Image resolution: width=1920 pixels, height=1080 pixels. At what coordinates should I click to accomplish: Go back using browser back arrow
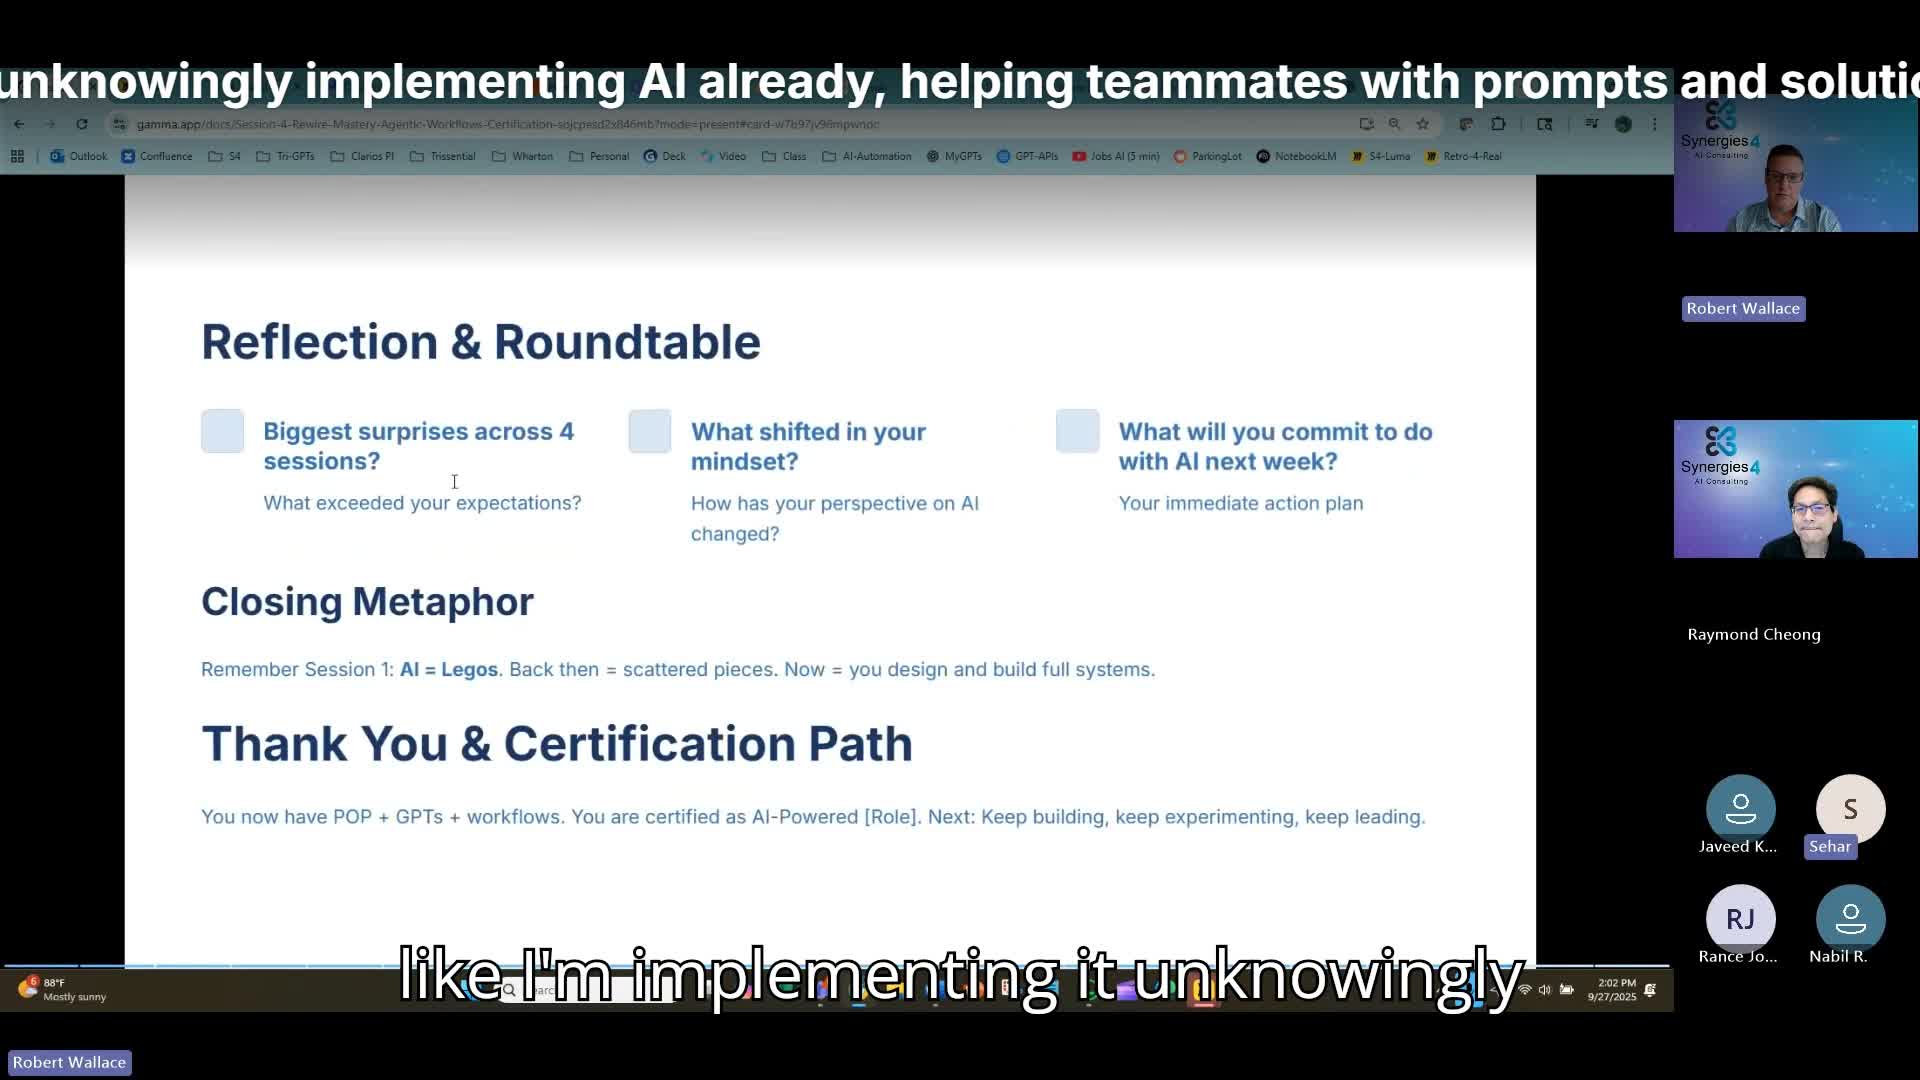tap(19, 124)
